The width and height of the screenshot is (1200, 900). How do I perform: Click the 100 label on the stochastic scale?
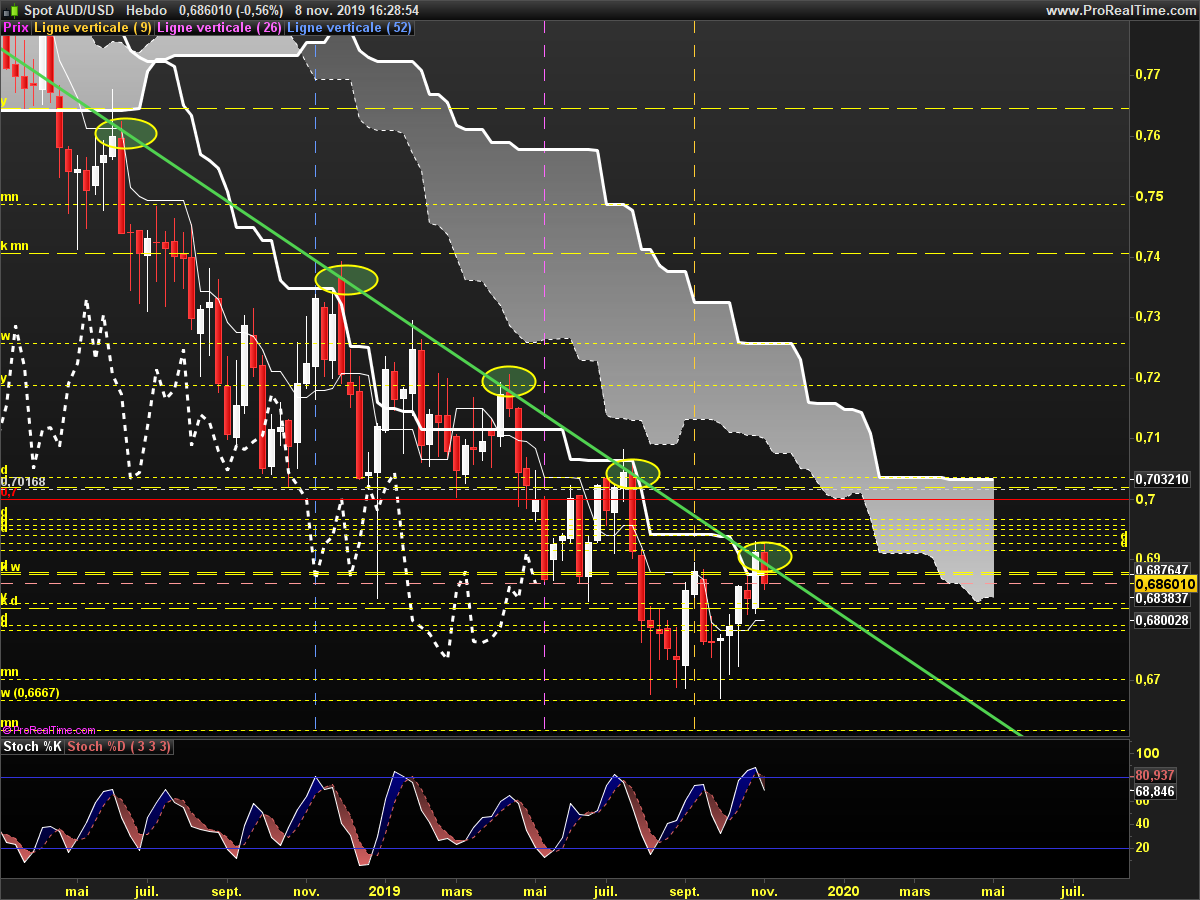pos(1148,753)
